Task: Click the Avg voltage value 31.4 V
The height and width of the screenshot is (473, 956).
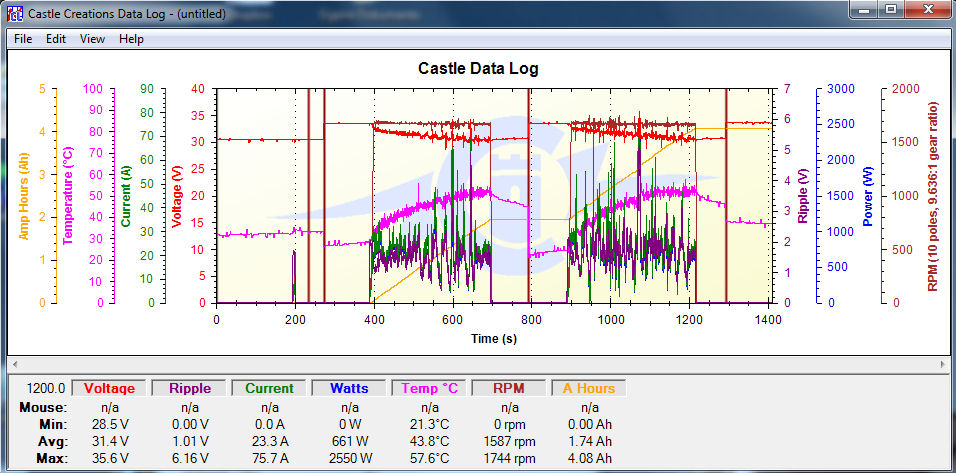Action: pyautogui.click(x=110, y=441)
